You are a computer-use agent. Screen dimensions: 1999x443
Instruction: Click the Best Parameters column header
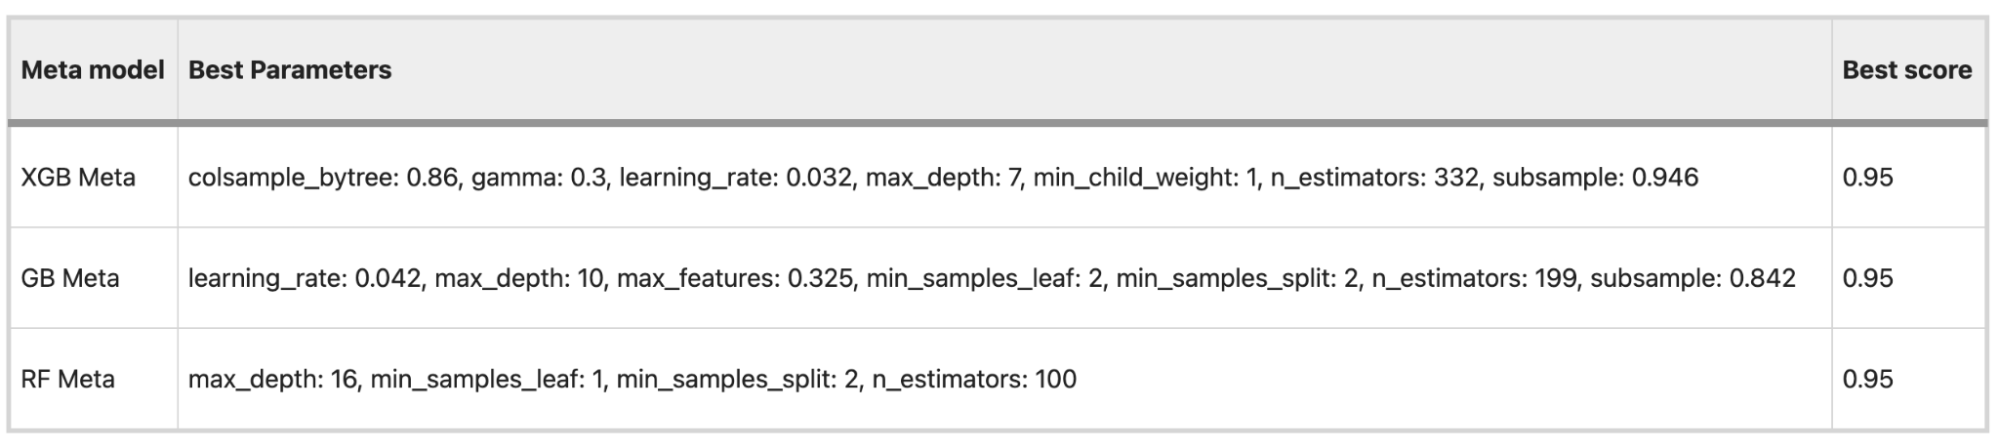point(290,70)
